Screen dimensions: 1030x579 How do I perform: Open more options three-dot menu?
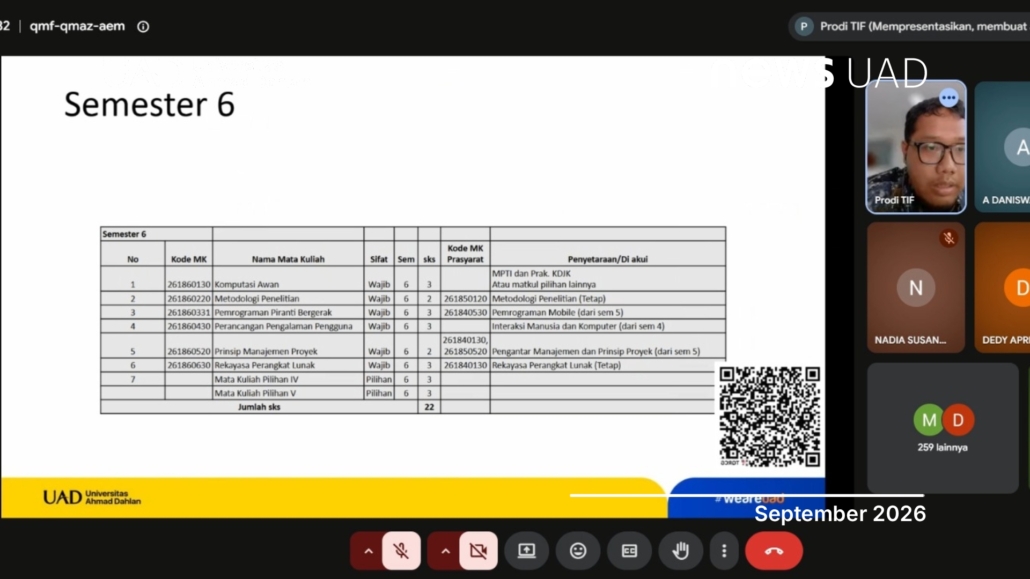point(724,551)
